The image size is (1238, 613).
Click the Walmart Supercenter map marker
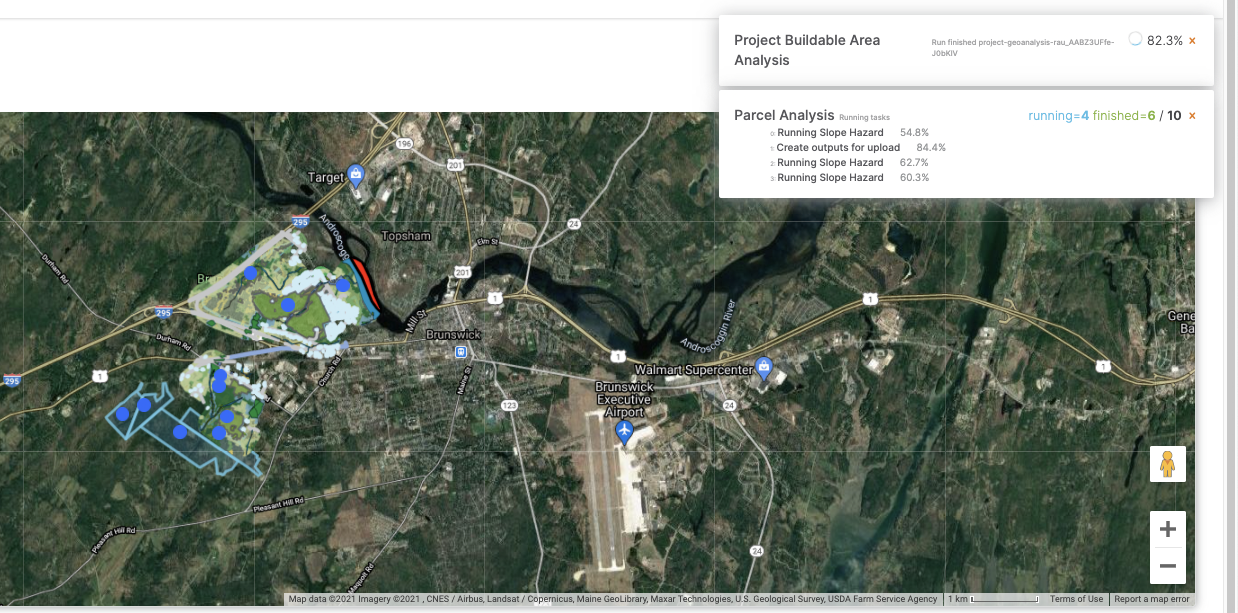763,368
